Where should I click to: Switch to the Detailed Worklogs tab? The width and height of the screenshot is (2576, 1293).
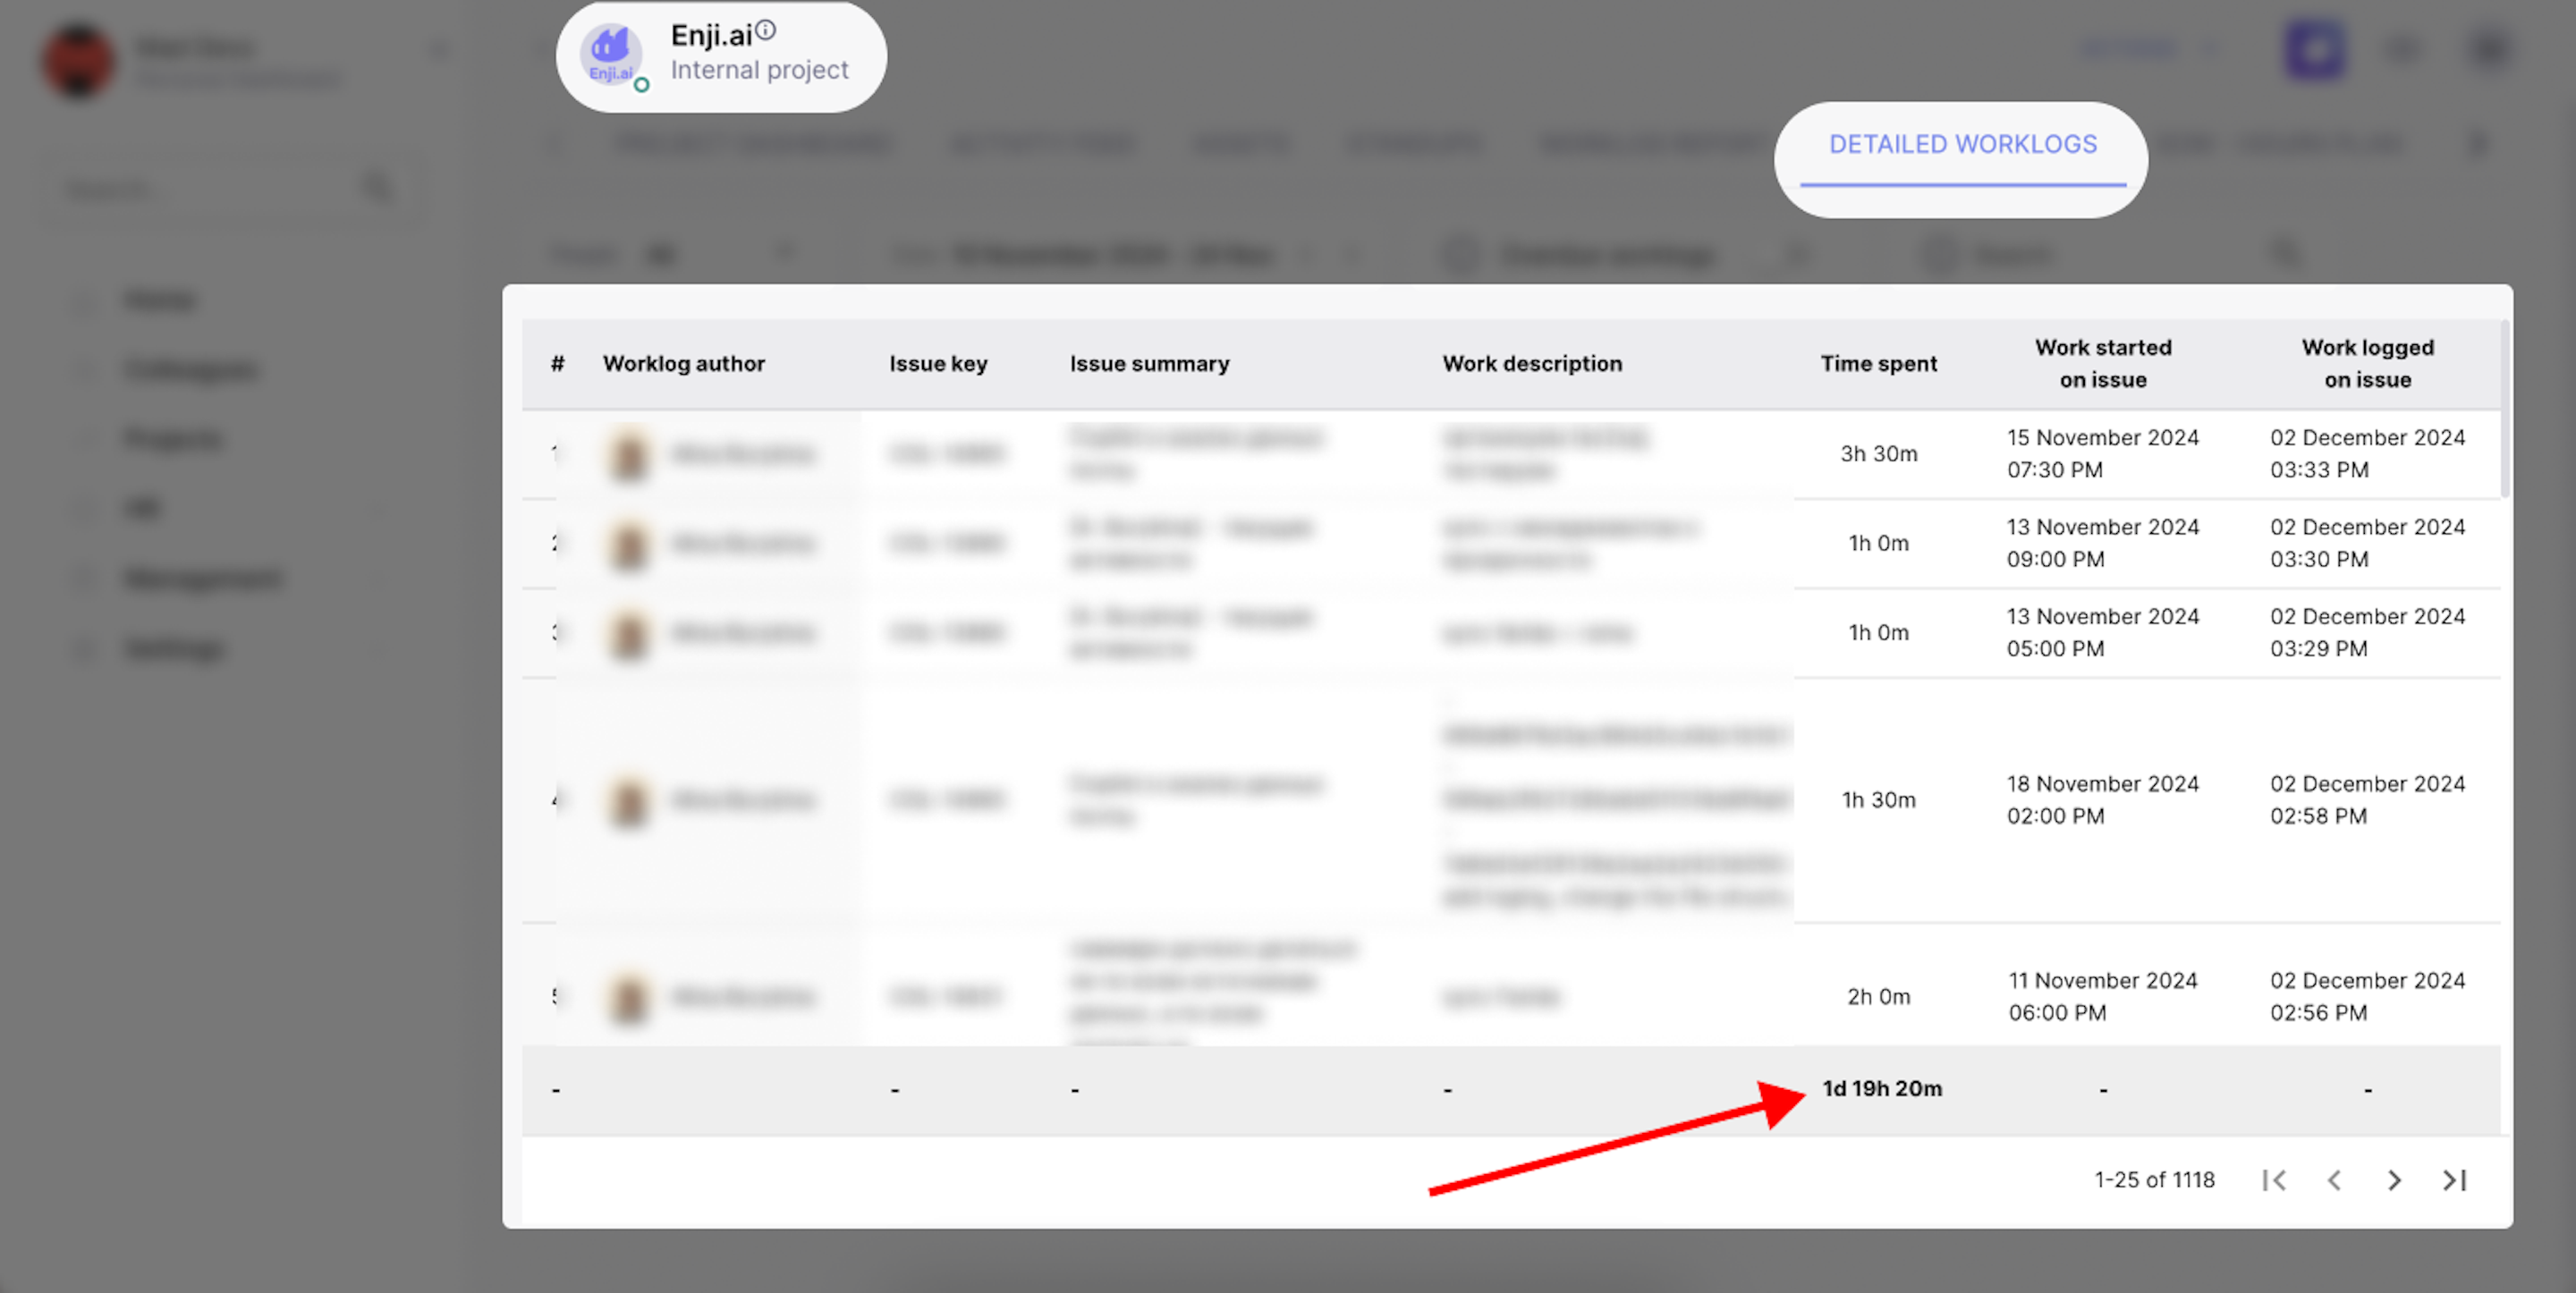click(1963, 145)
